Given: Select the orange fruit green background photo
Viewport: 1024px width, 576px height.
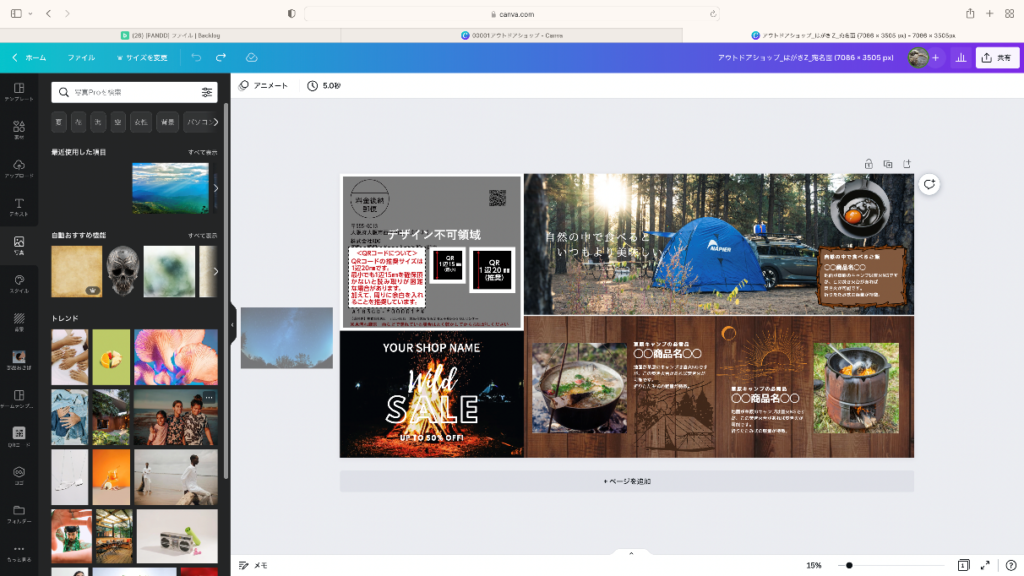Looking at the screenshot, I should tap(111, 357).
